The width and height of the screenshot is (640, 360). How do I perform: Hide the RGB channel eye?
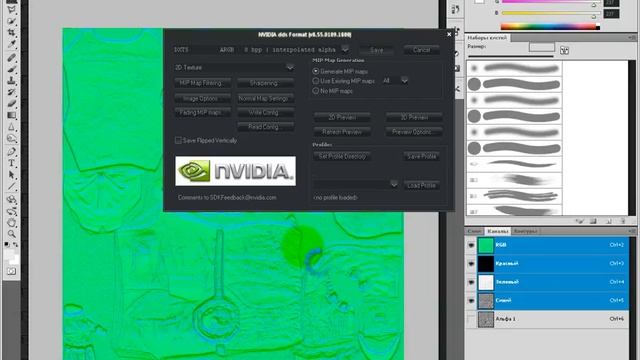[471, 245]
